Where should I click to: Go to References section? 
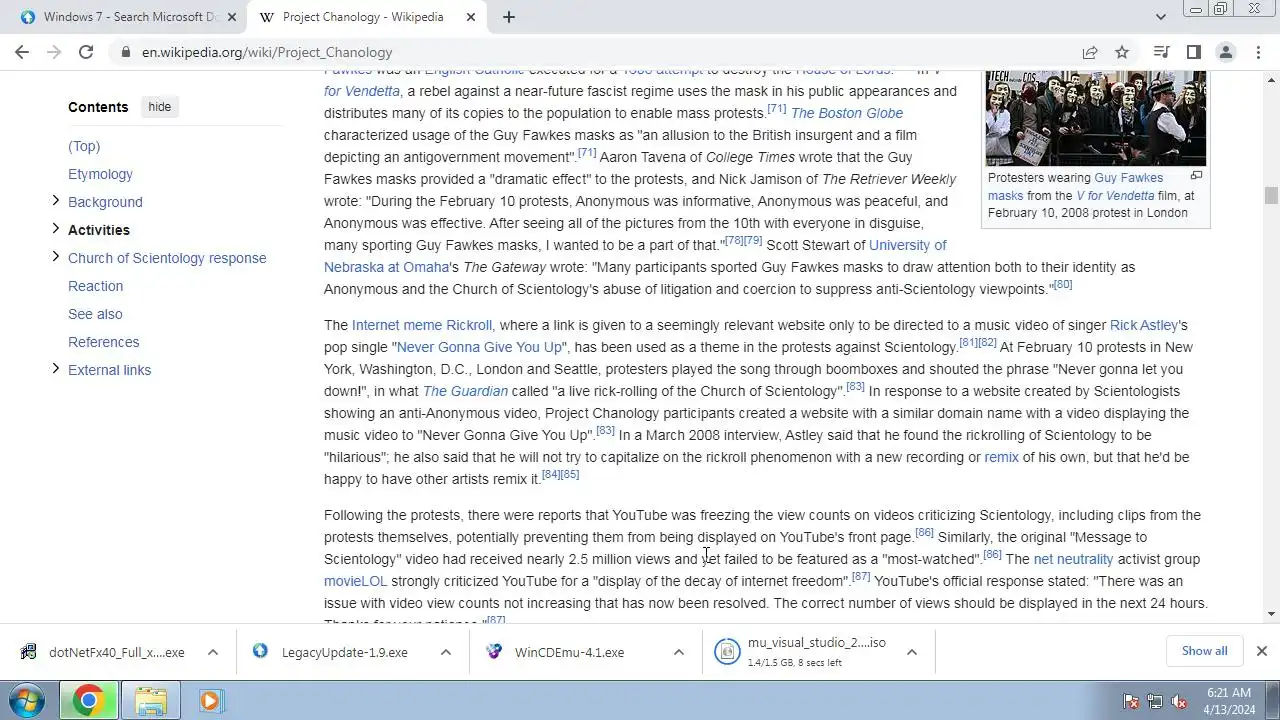[103, 342]
